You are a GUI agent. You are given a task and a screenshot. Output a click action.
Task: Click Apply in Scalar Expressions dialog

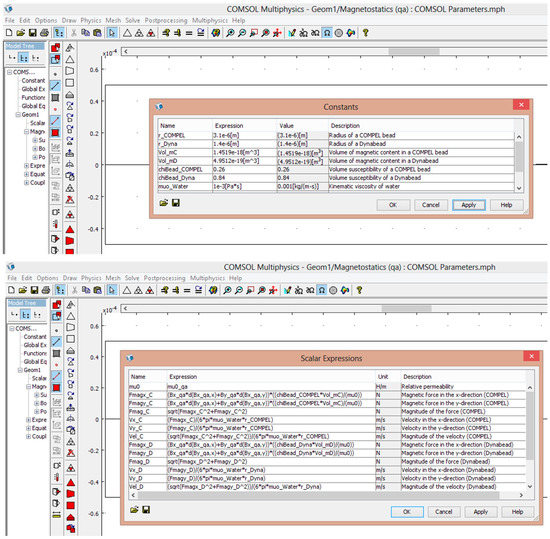click(481, 512)
